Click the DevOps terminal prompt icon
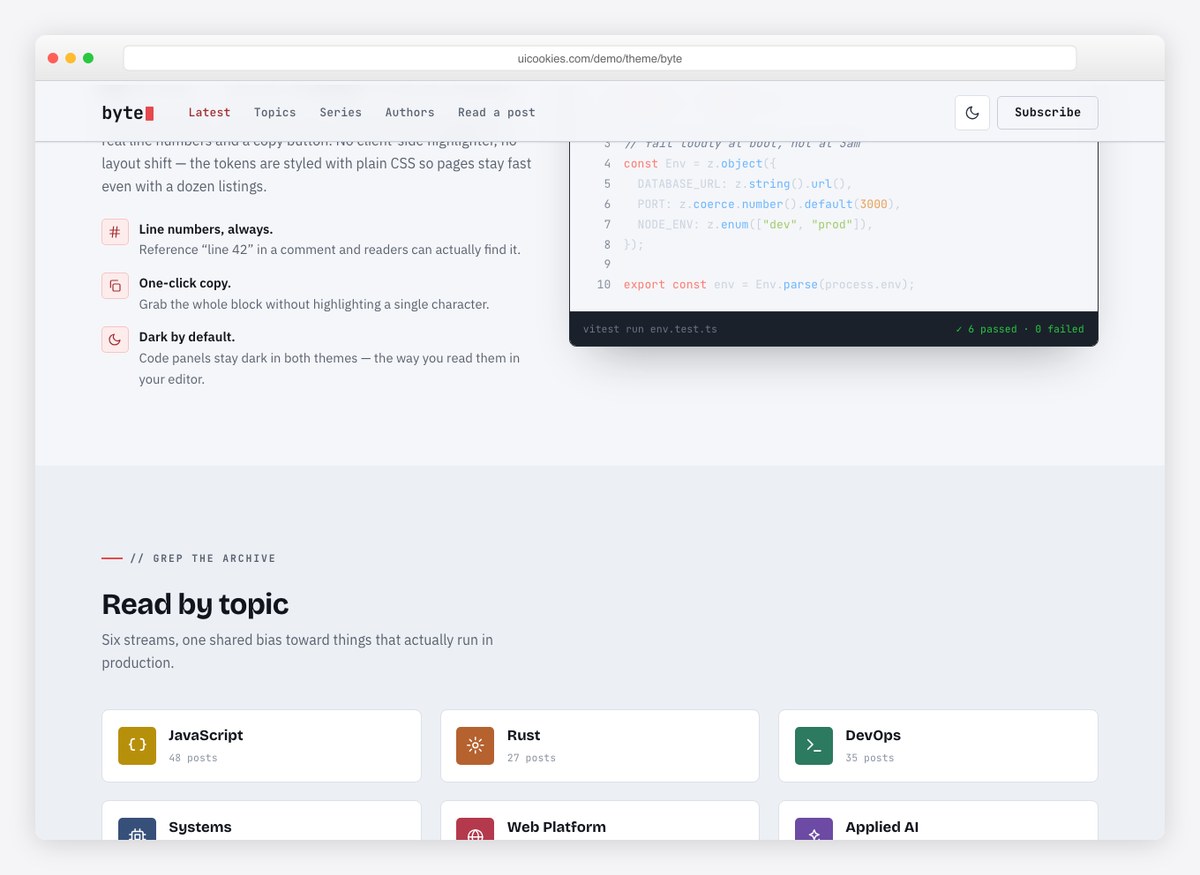The width and height of the screenshot is (1200, 875). [814, 746]
